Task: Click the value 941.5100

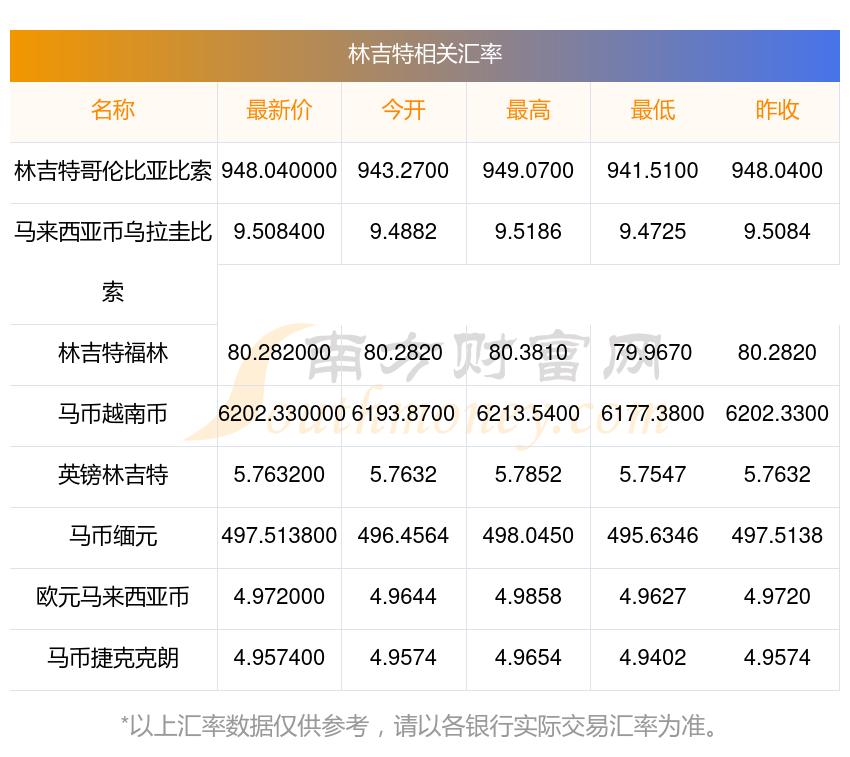Action: [653, 171]
